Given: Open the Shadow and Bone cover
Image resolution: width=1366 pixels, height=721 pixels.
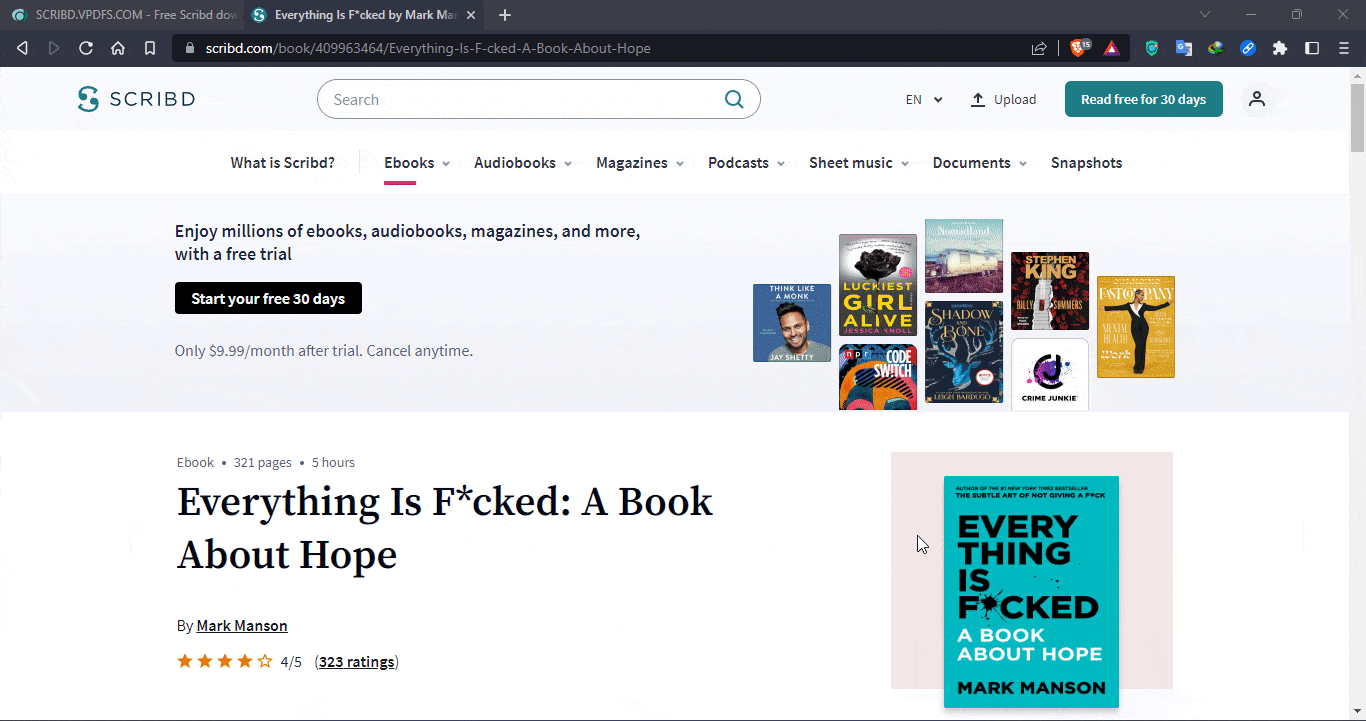Looking at the screenshot, I should [x=964, y=352].
